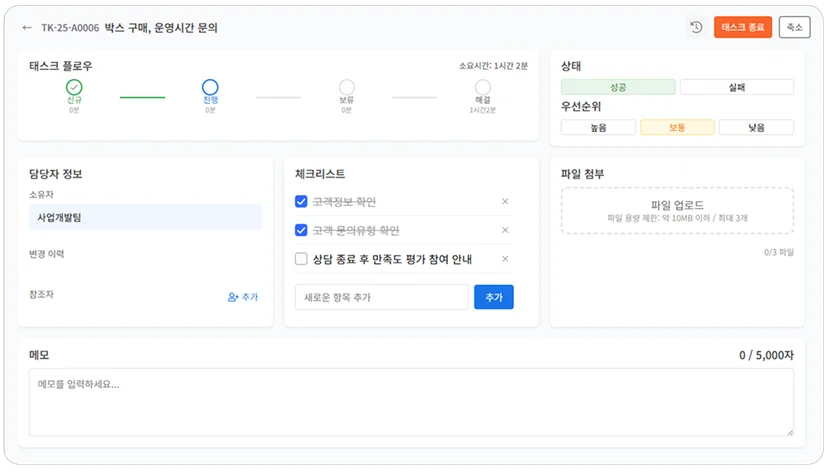Select the 해결 step circle in task flow
828x472 pixels.
tap(483, 87)
